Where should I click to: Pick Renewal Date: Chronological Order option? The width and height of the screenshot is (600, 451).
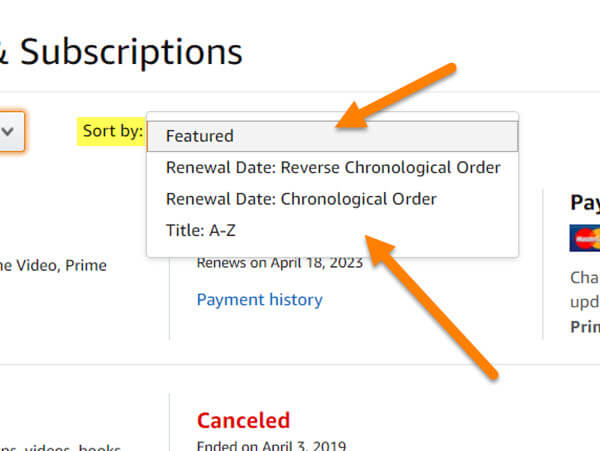[332, 199]
